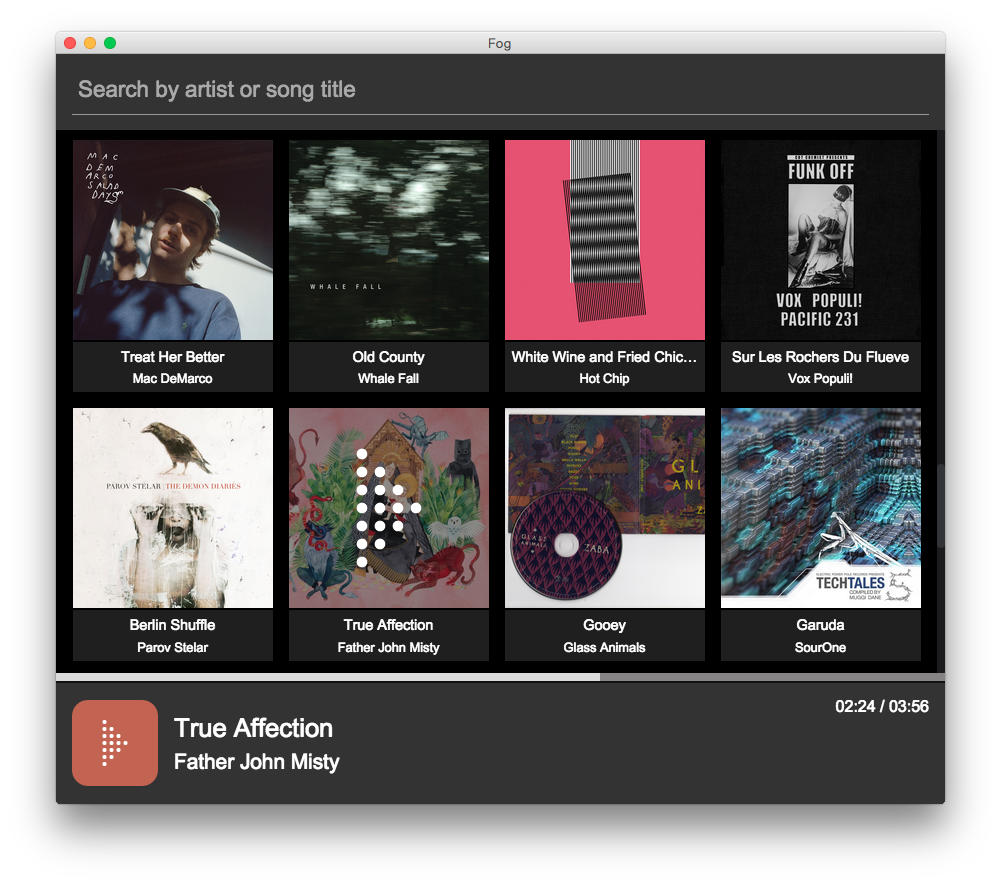
Task: Click the playing animation on True Affection cover
Action: tap(389, 508)
